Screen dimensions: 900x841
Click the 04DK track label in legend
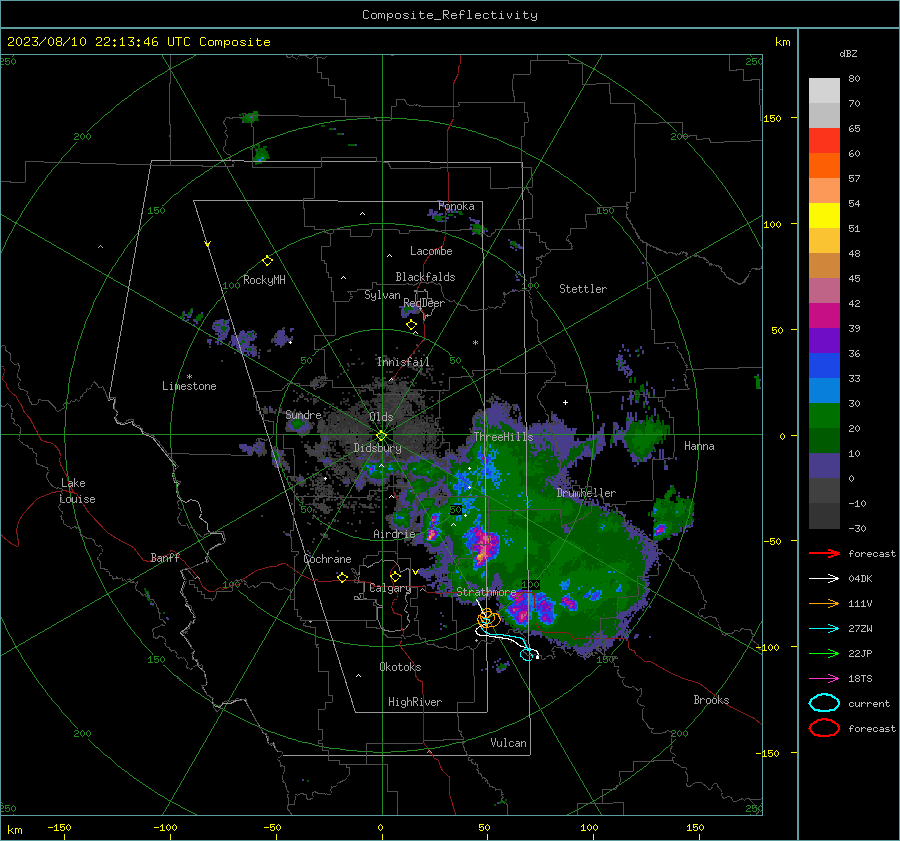coord(860,579)
